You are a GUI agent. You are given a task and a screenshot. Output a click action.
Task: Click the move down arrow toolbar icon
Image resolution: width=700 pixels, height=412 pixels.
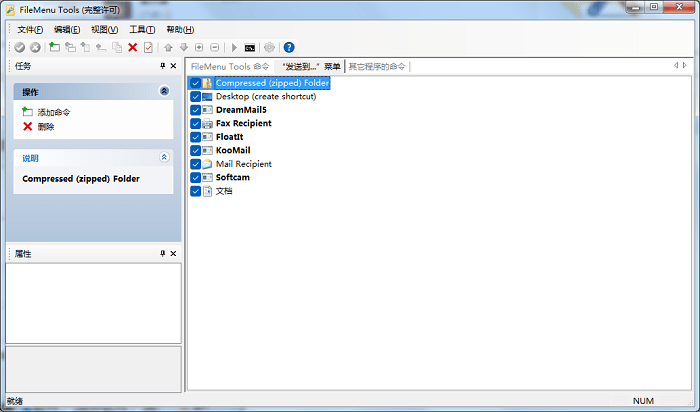click(x=183, y=47)
